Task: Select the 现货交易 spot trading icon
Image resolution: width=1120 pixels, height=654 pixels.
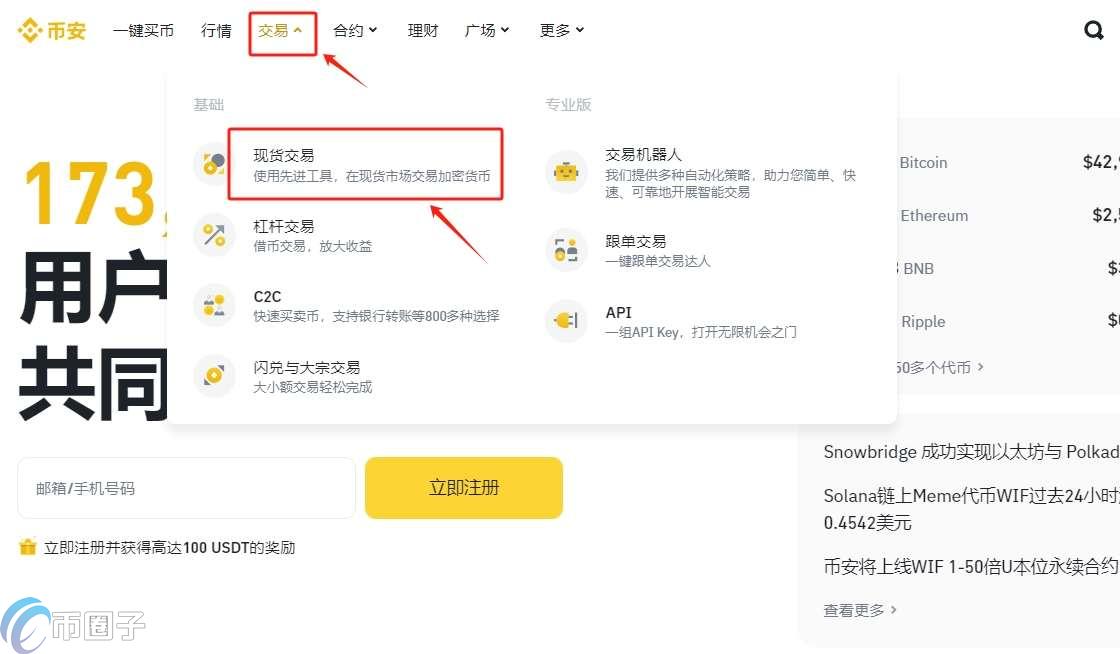Action: click(213, 165)
